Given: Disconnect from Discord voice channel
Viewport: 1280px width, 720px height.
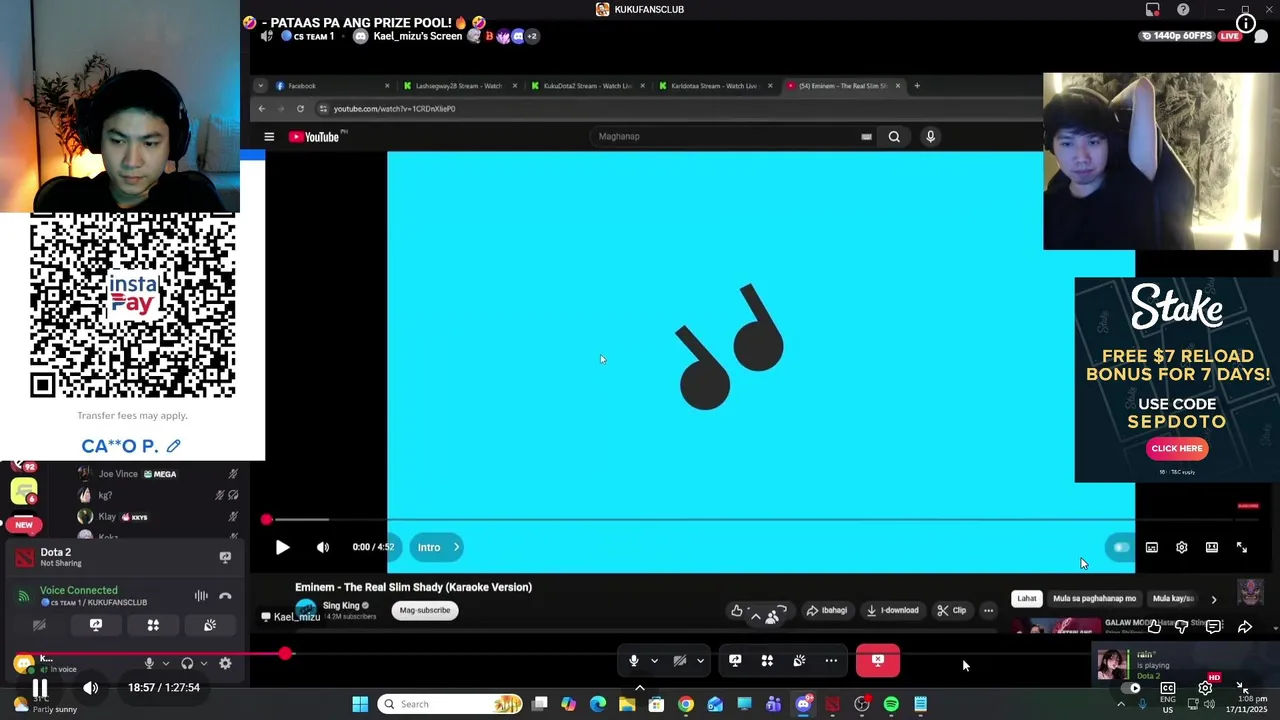Looking at the screenshot, I should 225,596.
